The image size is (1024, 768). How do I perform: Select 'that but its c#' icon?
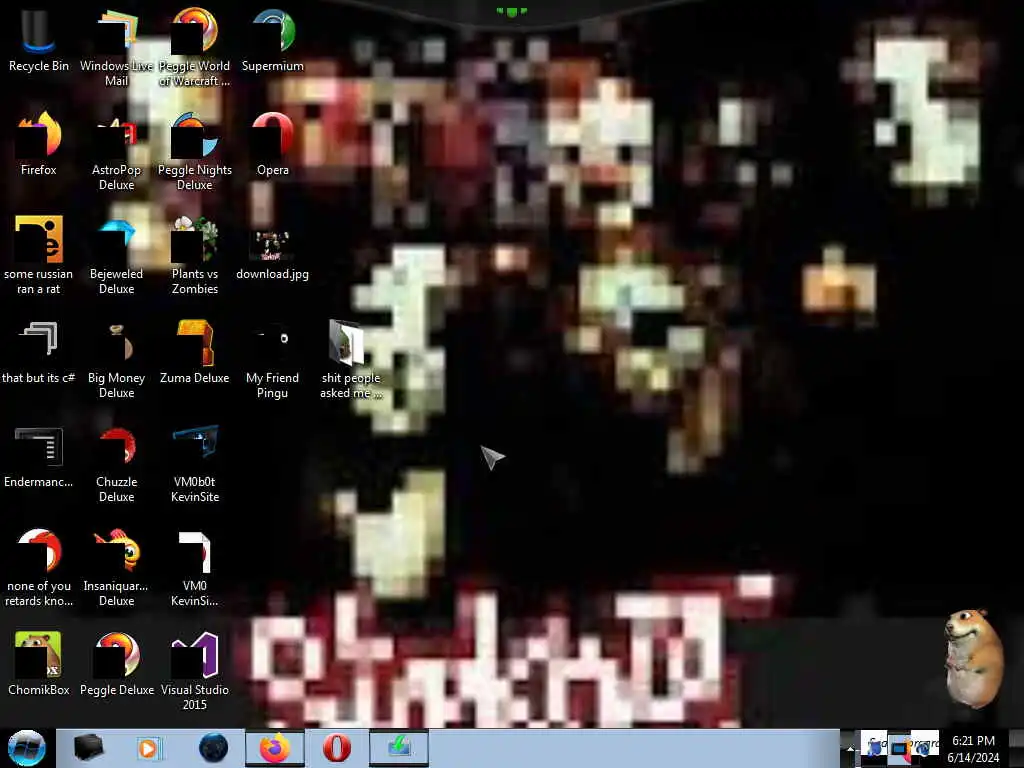click(x=39, y=352)
